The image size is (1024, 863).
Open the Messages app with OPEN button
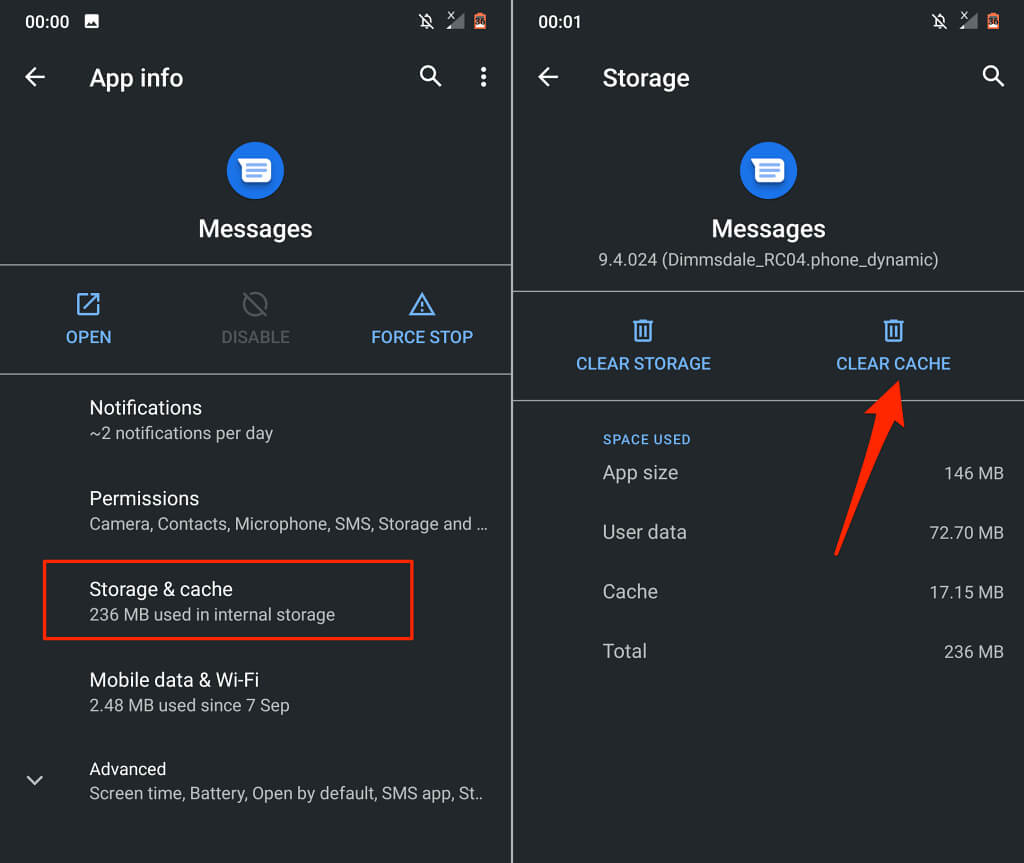click(x=88, y=319)
